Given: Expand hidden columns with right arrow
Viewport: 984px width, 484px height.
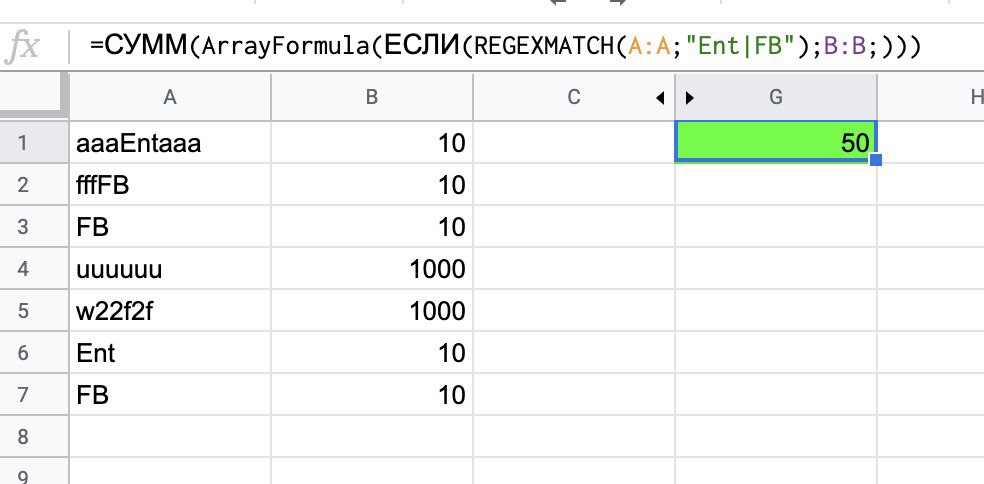Looking at the screenshot, I should click(690, 97).
